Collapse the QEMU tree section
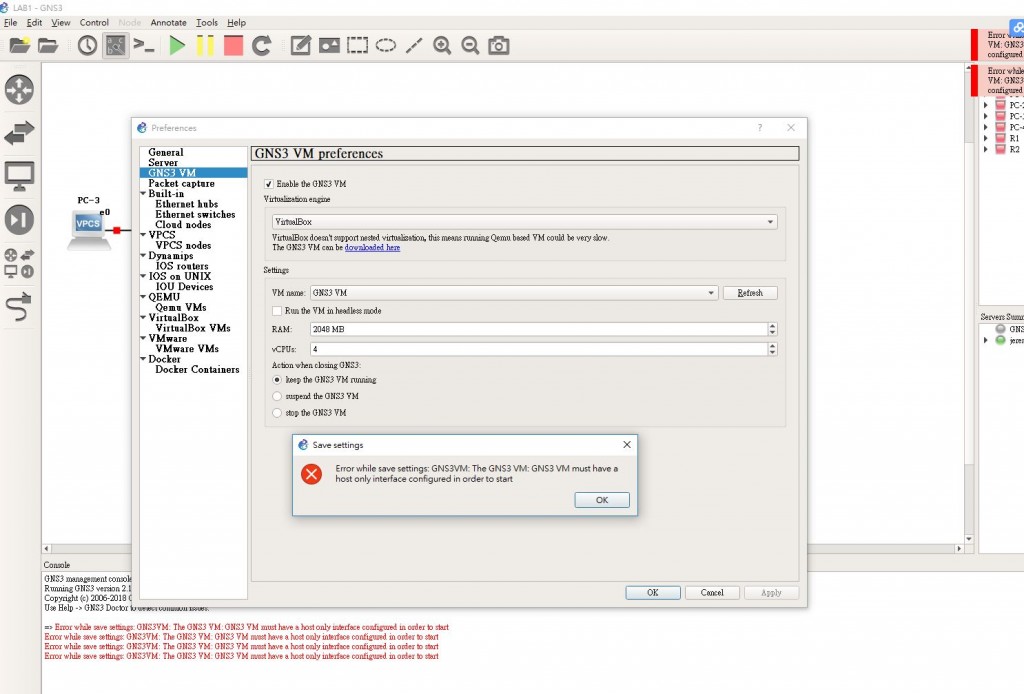 (x=143, y=297)
